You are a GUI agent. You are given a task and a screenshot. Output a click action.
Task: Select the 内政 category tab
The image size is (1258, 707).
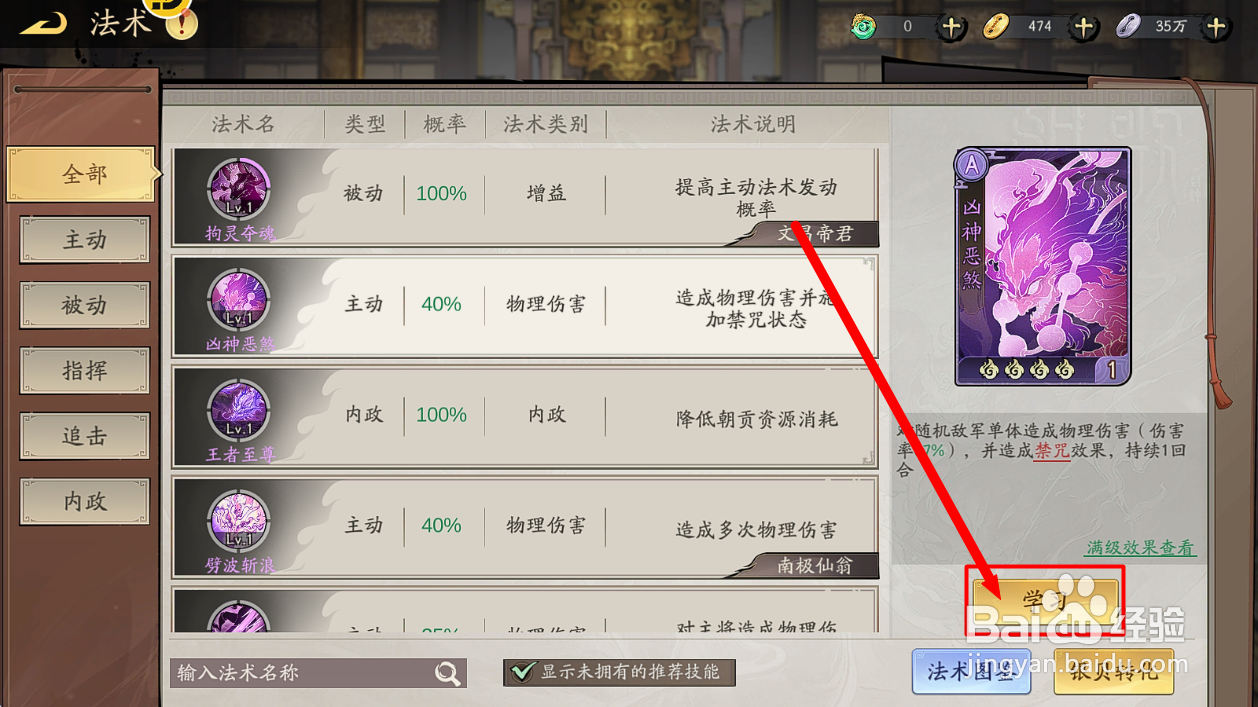click(85, 501)
